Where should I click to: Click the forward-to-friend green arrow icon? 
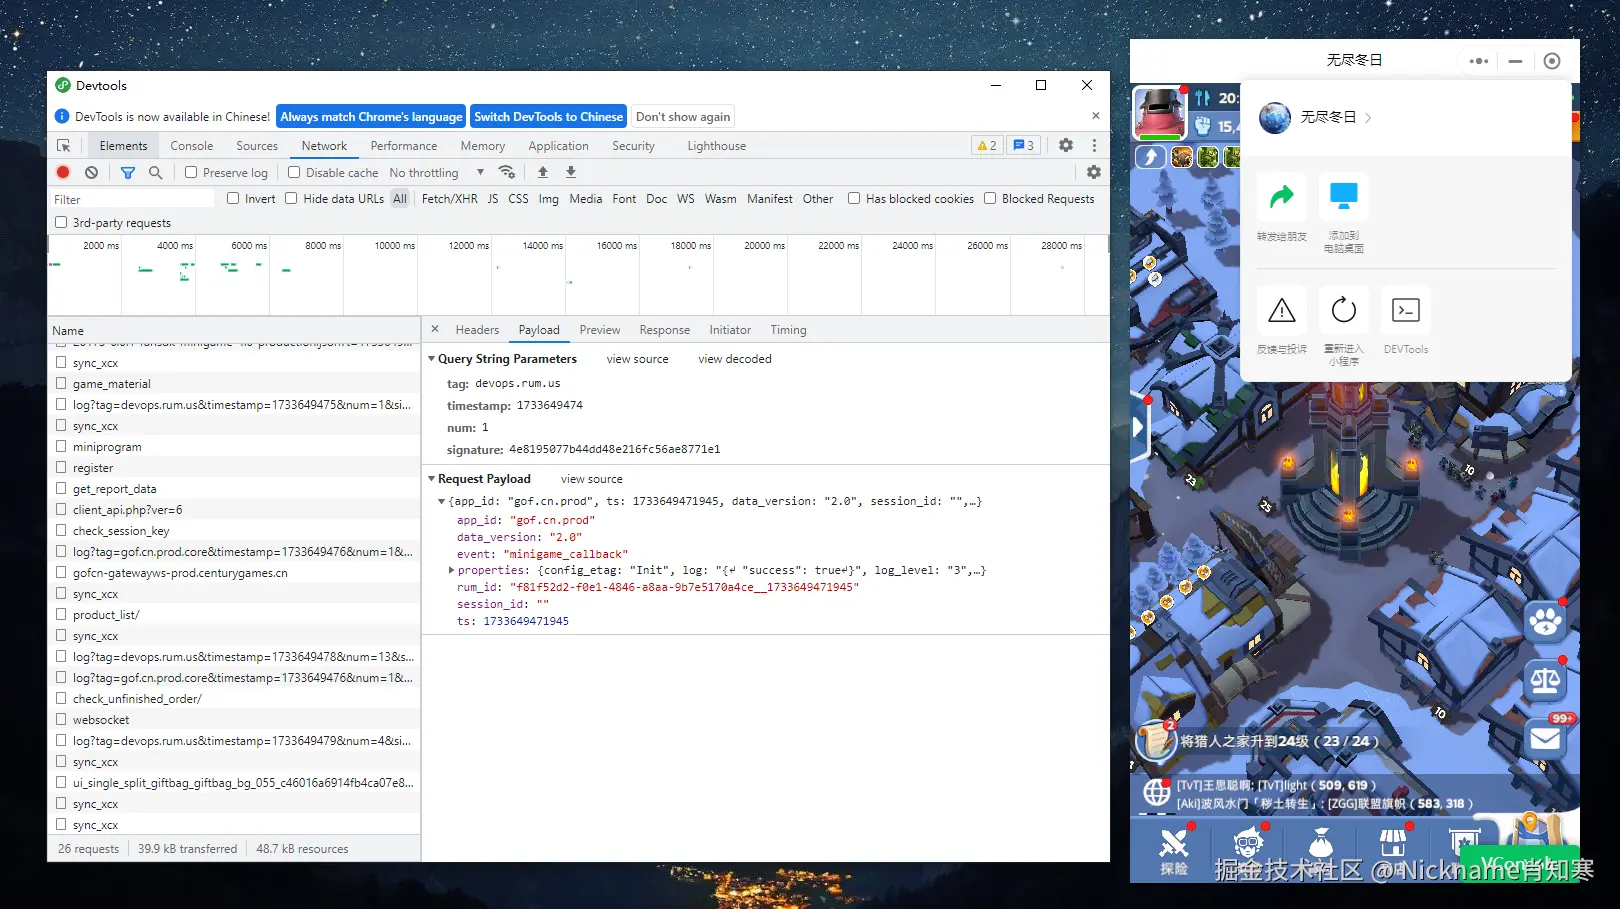click(x=1282, y=197)
